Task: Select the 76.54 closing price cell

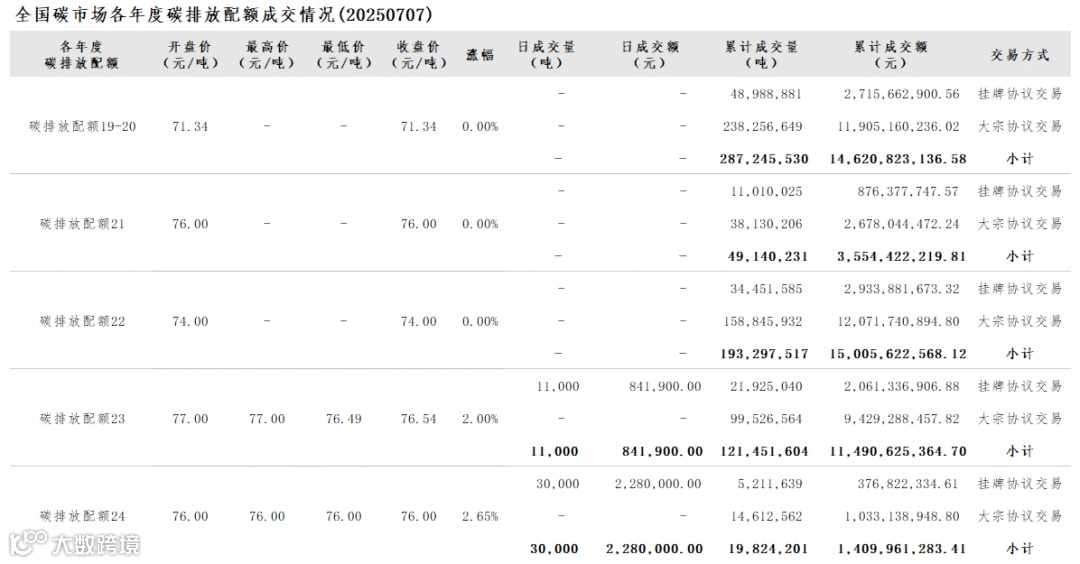Action: coord(418,419)
